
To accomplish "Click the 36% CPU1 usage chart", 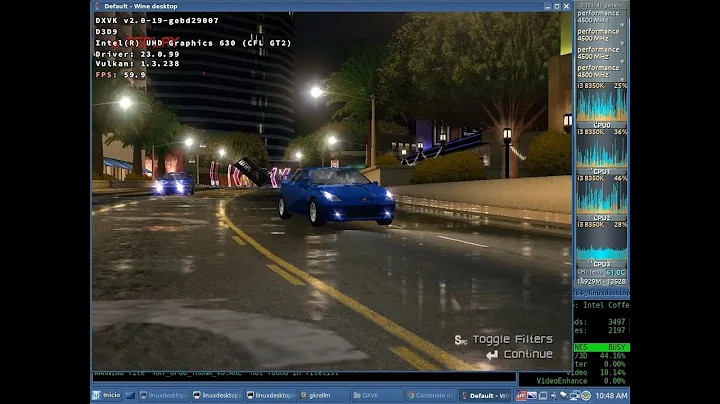I will tap(602, 148).
